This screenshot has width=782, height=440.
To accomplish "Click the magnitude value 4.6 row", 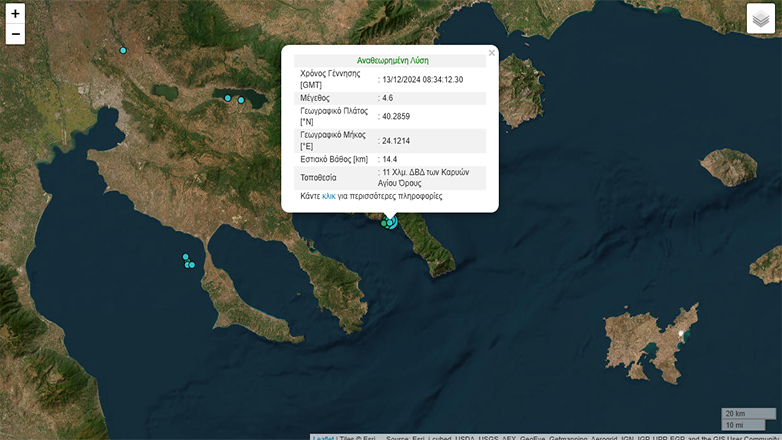I will [388, 98].
